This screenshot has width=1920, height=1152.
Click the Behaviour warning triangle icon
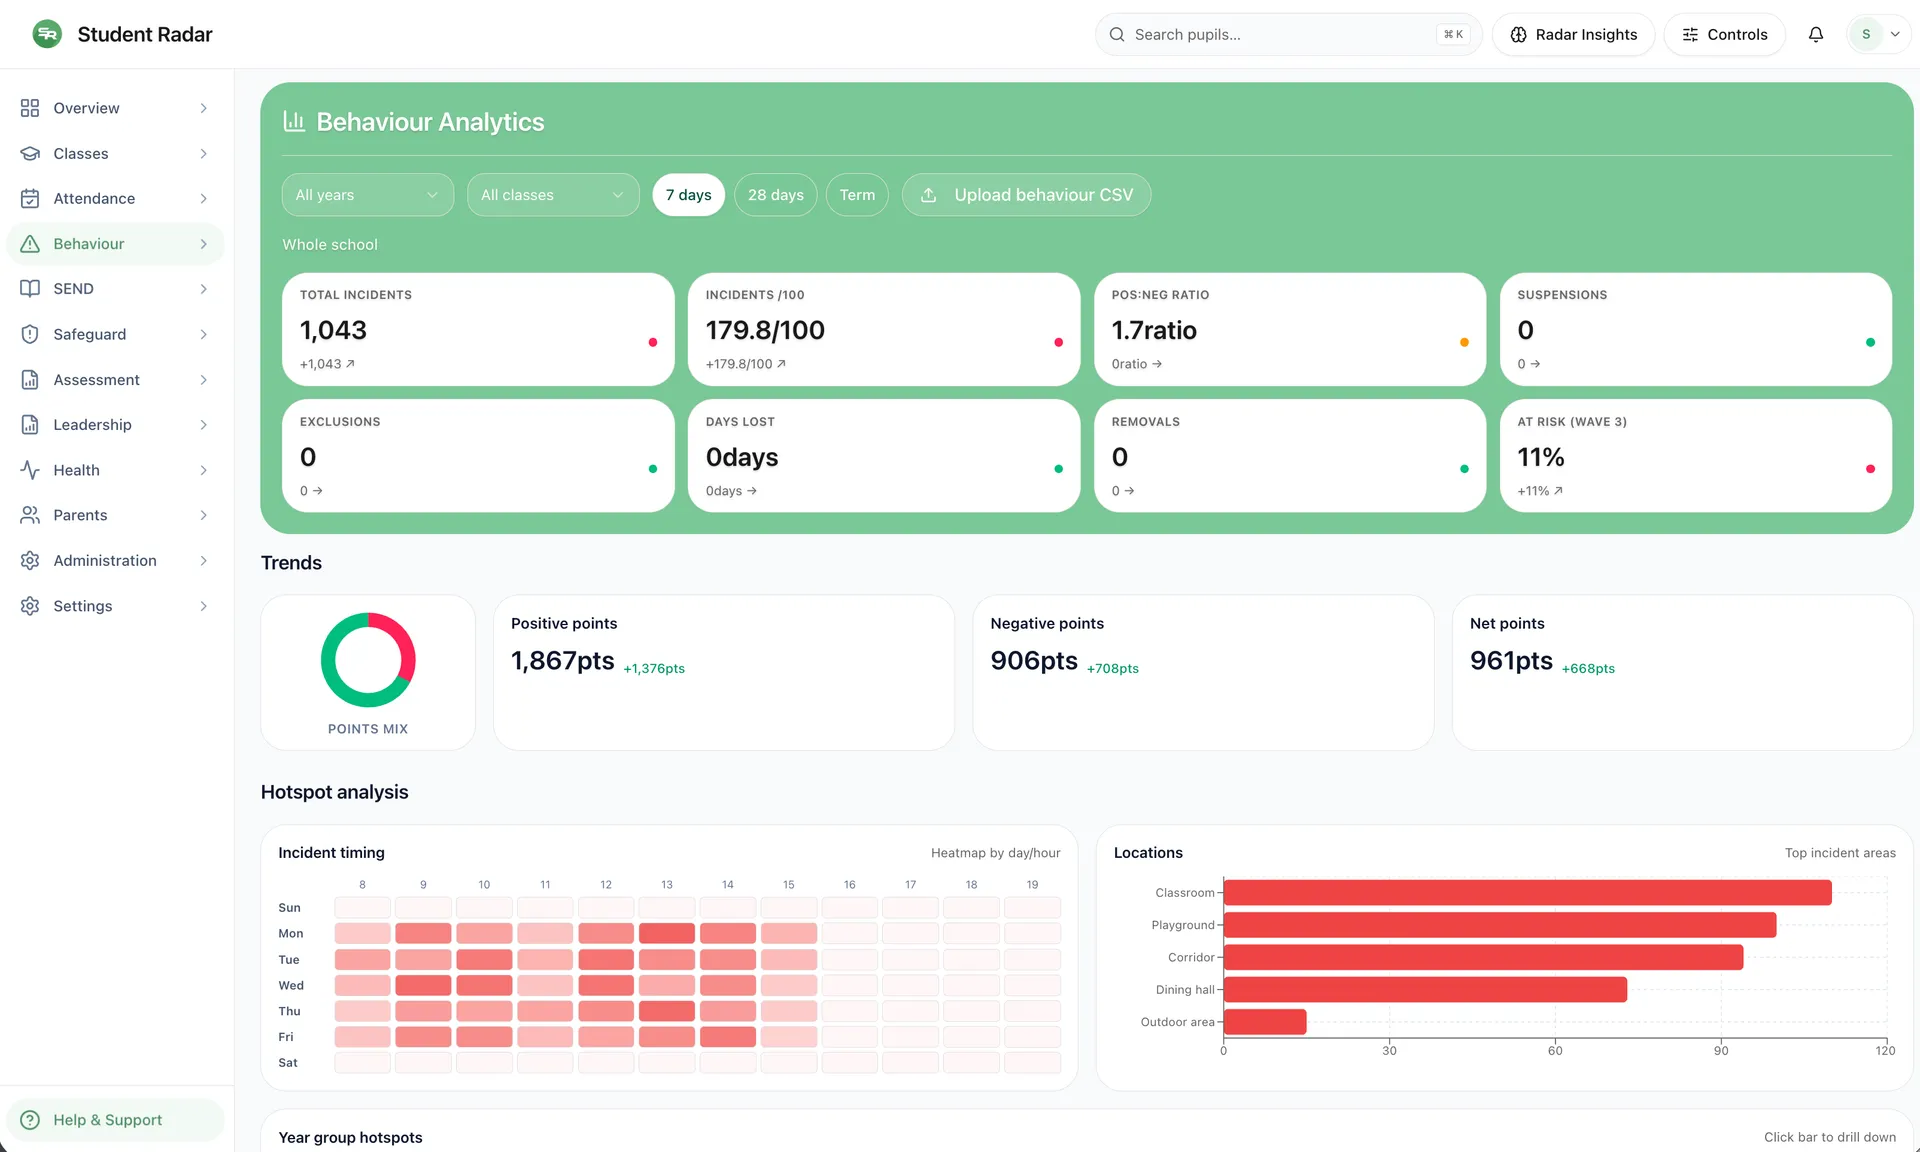(x=30, y=244)
